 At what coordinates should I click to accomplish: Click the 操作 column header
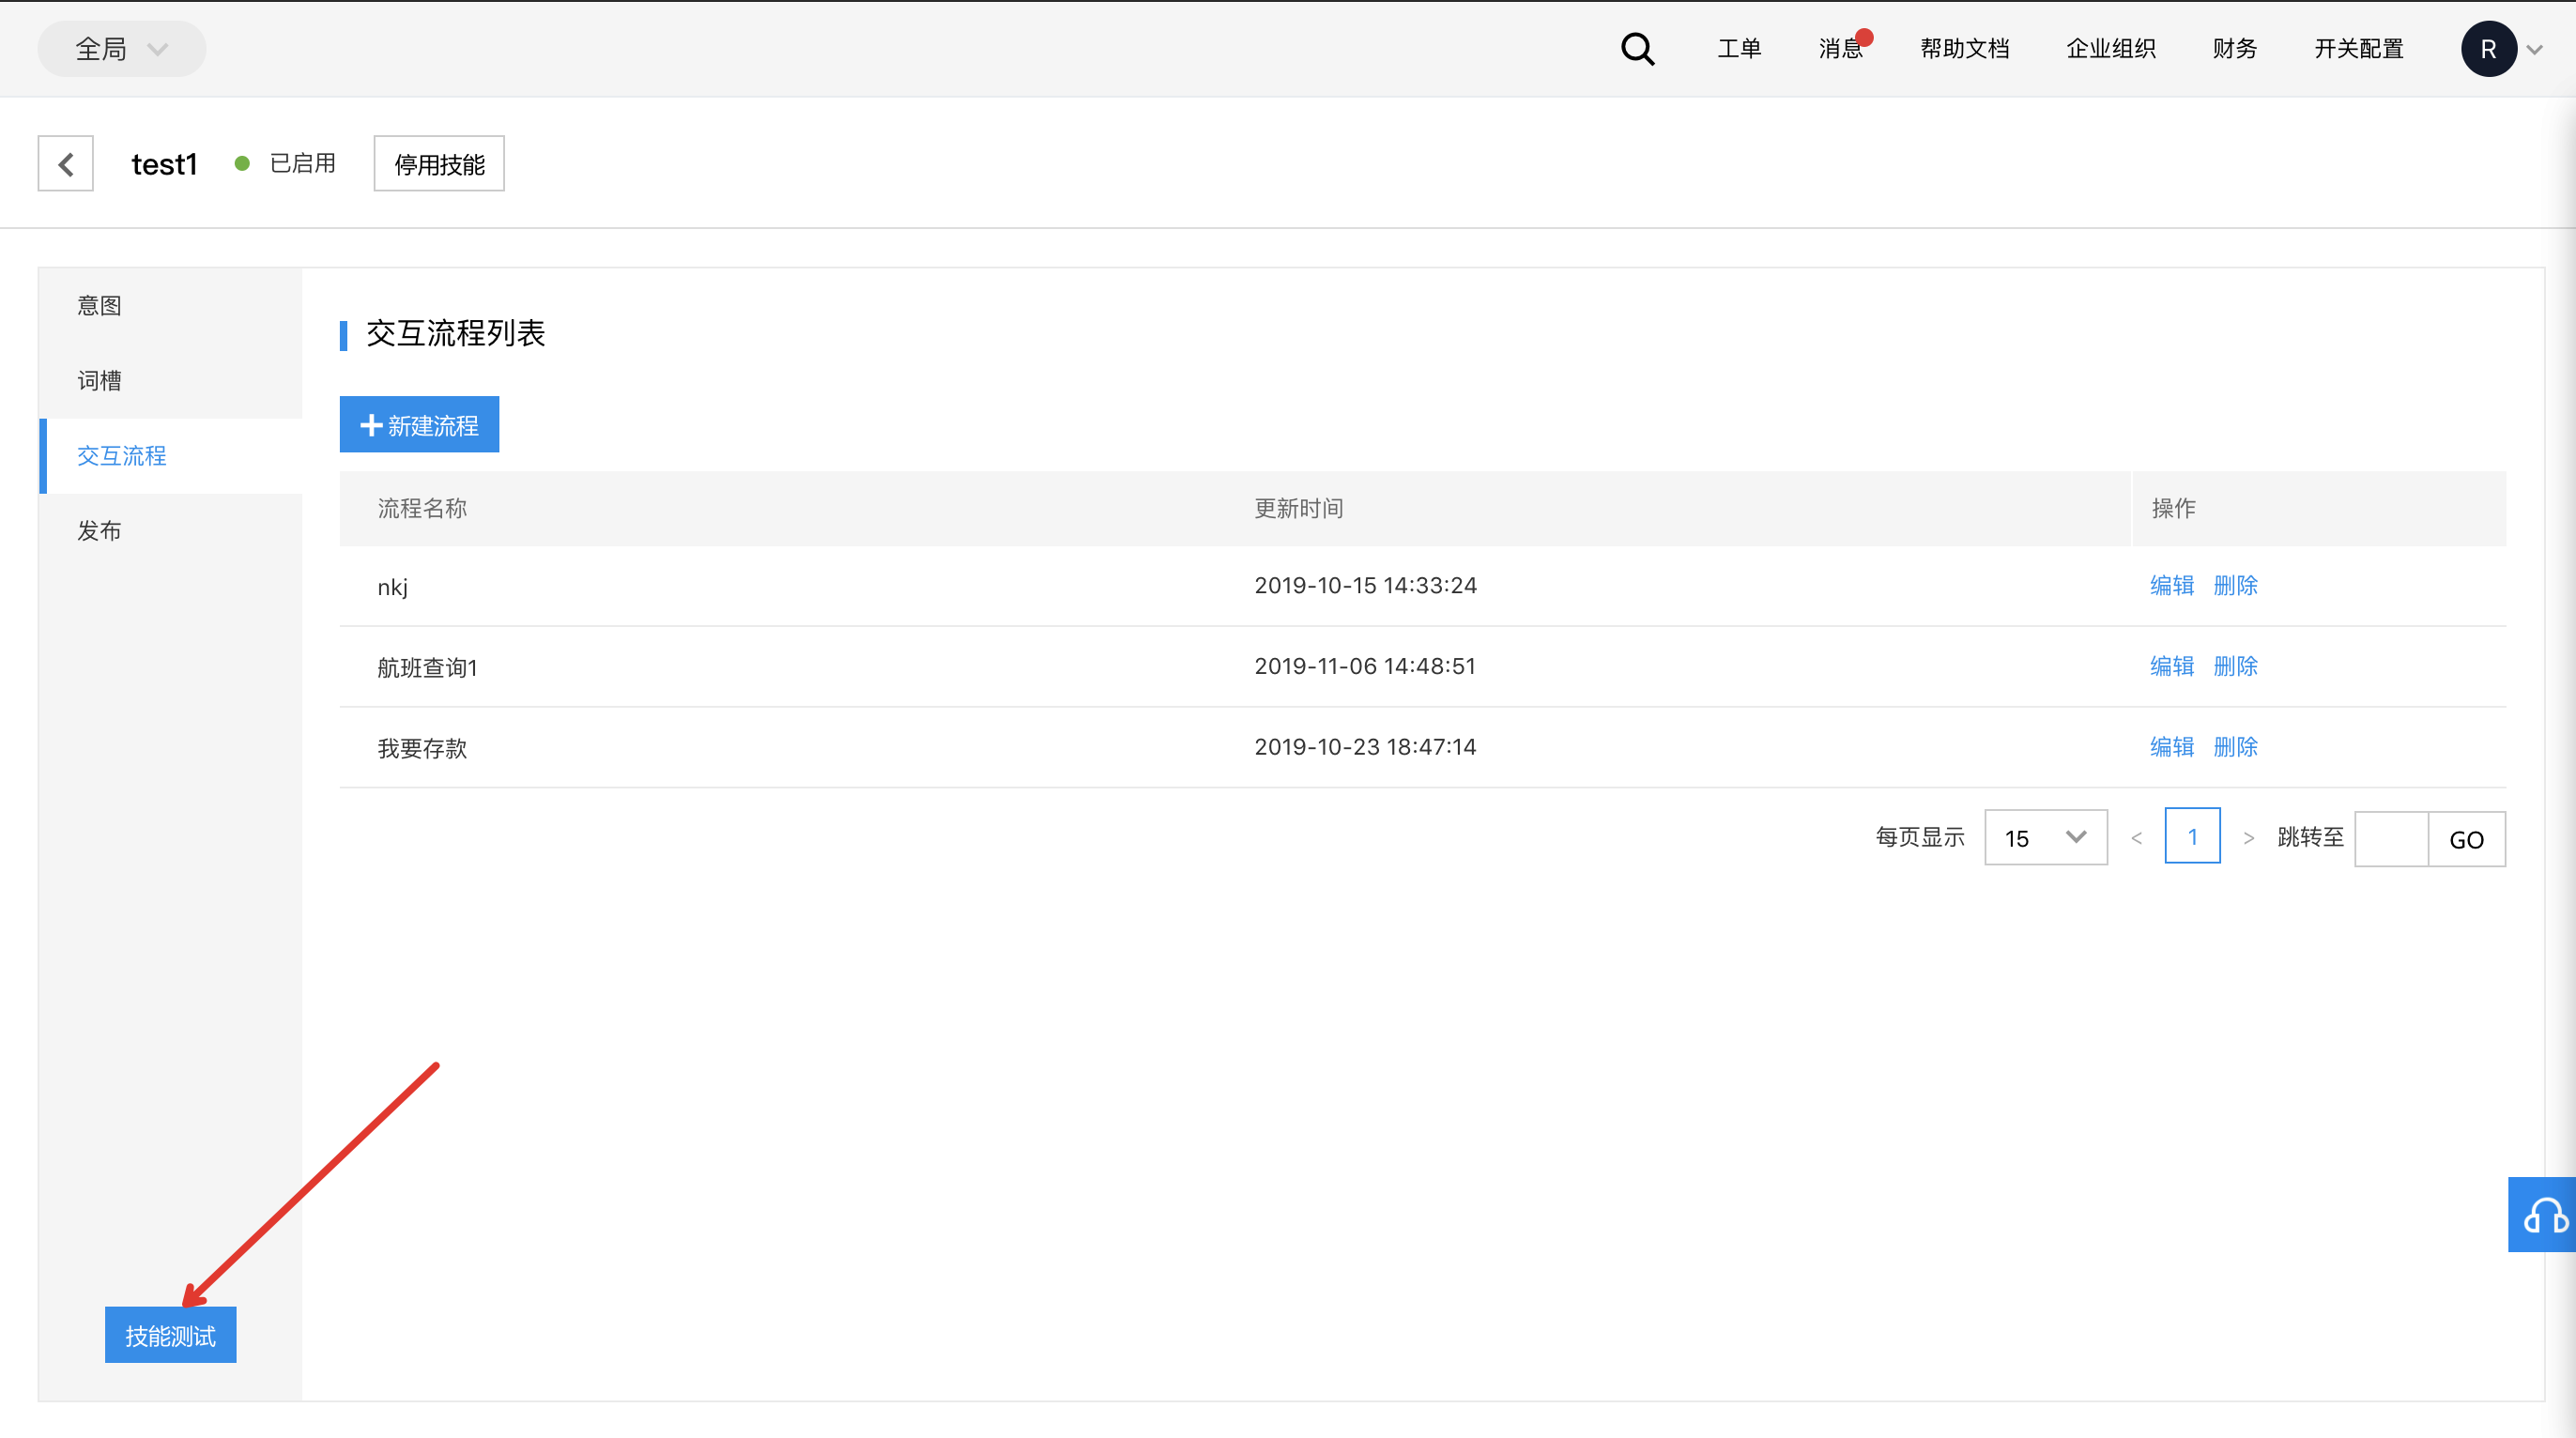[x=2173, y=508]
